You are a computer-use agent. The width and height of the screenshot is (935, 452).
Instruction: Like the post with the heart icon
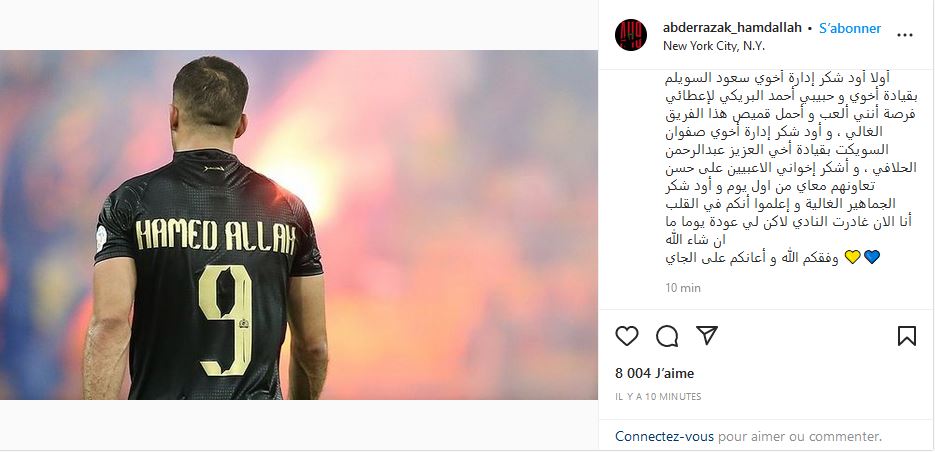[627, 336]
